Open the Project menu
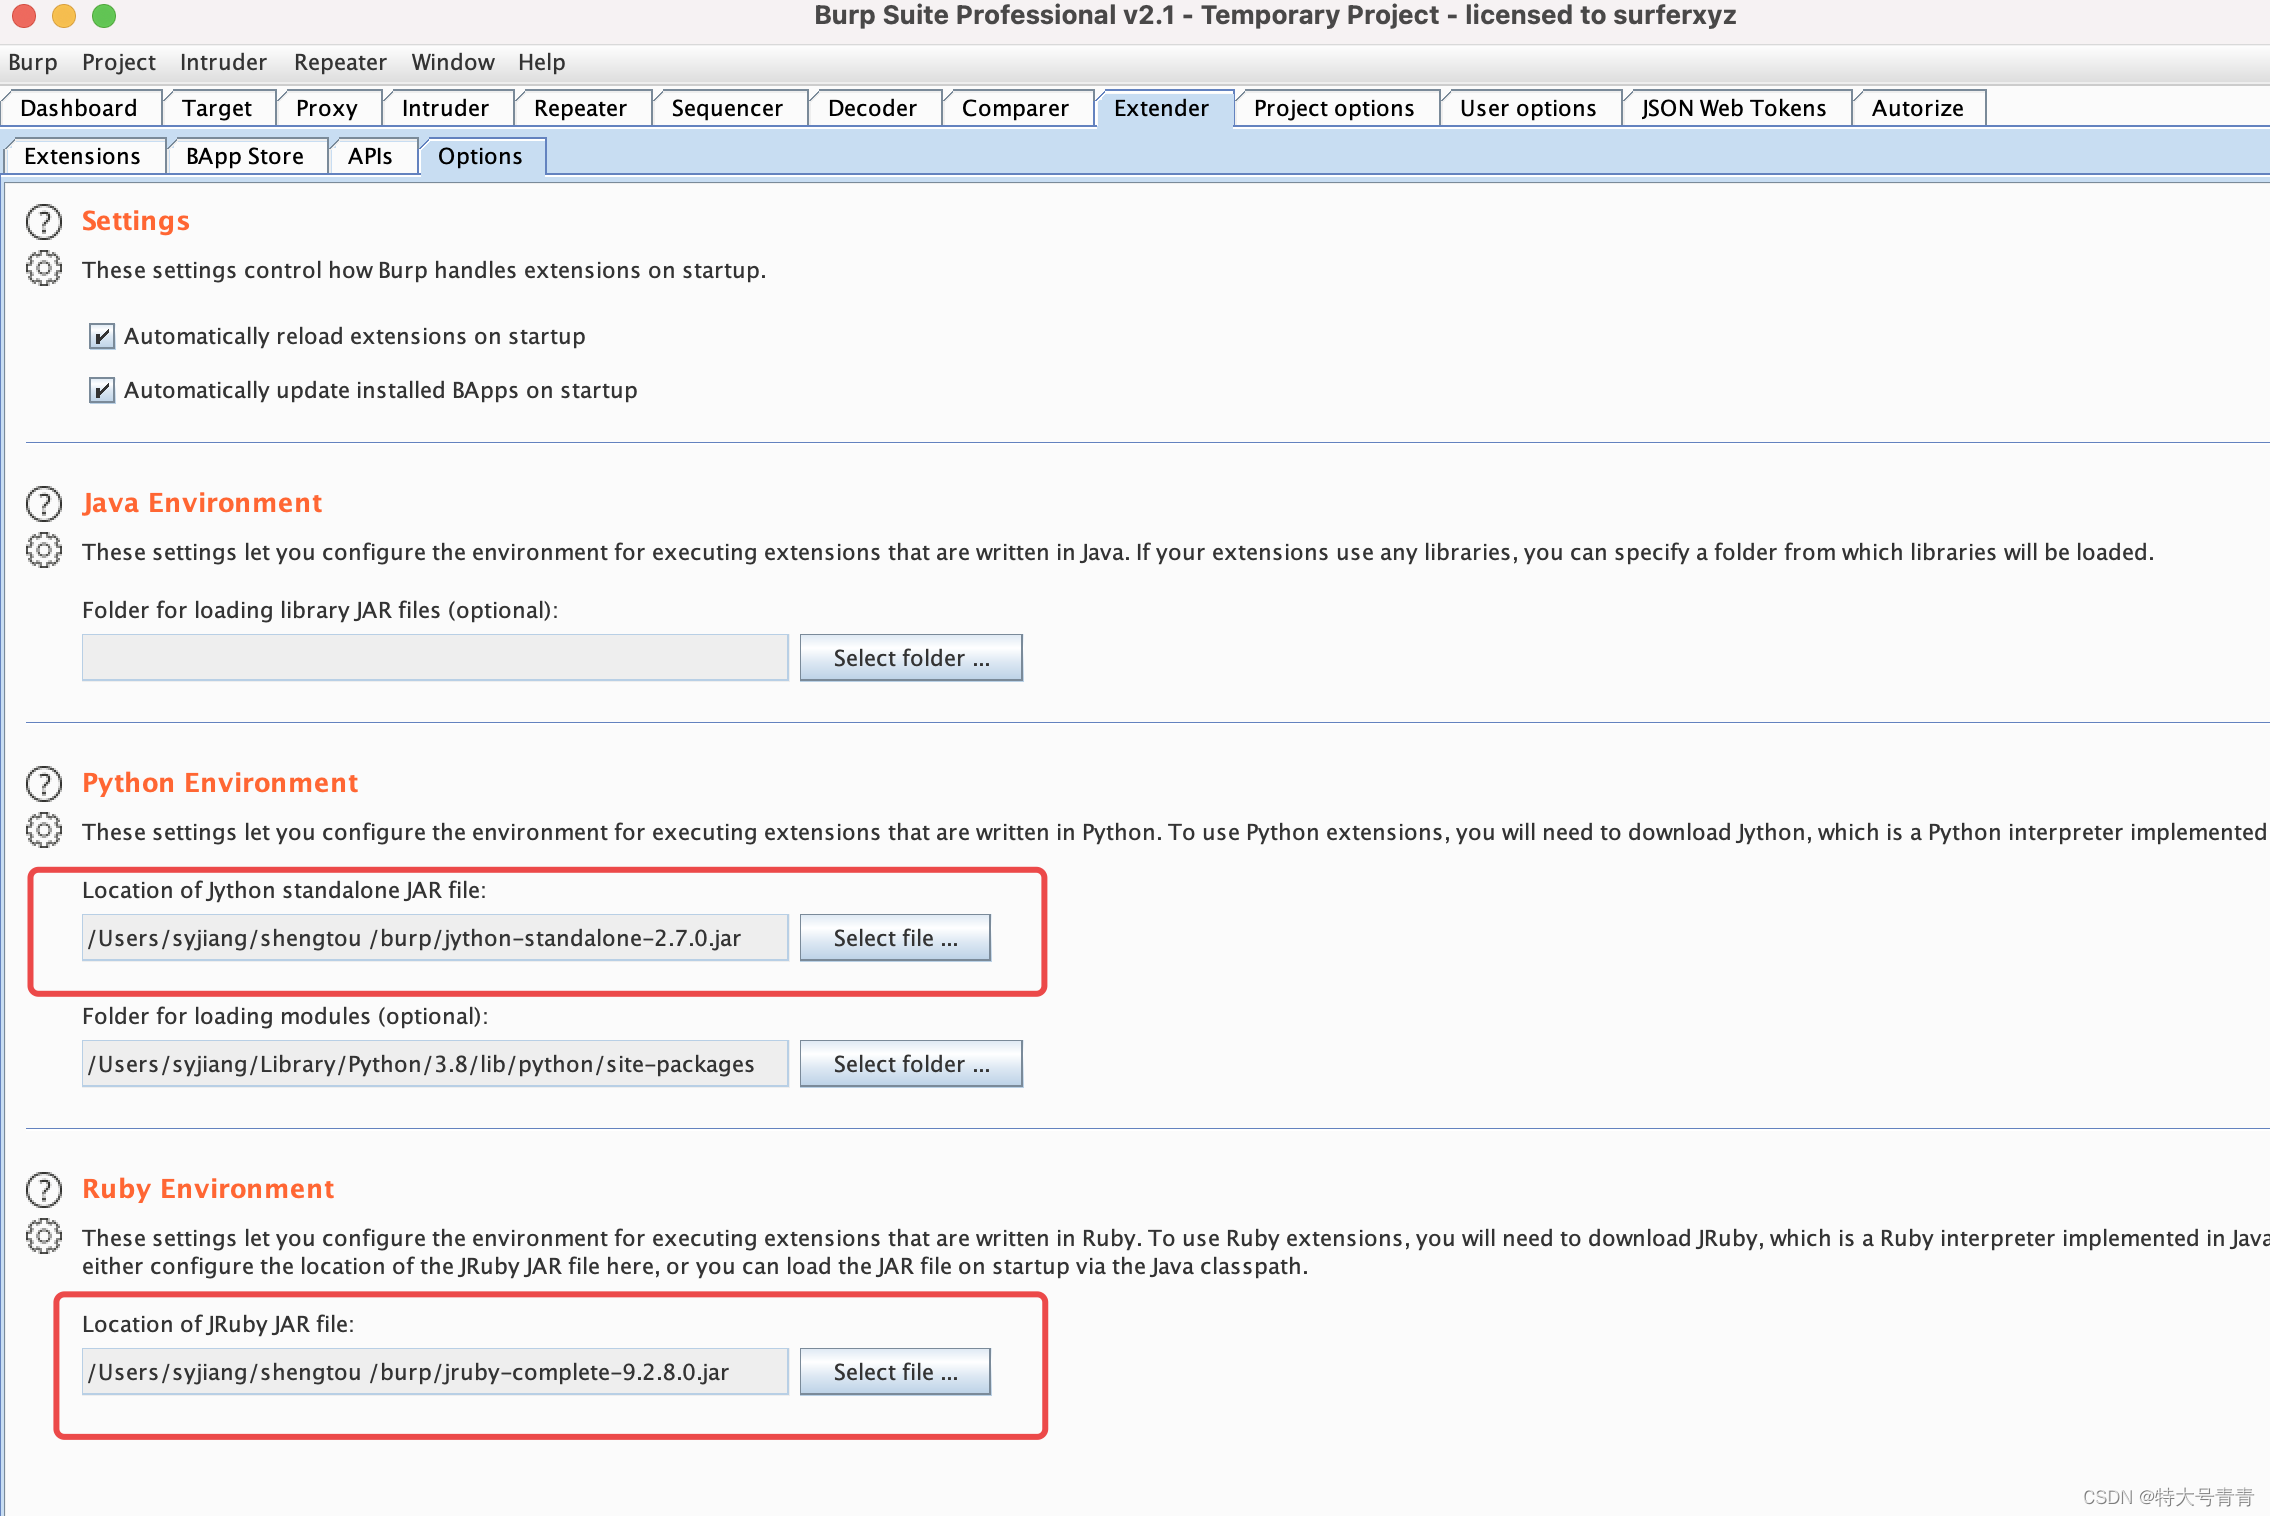Screen dimensions: 2270x1516 pos(119,62)
